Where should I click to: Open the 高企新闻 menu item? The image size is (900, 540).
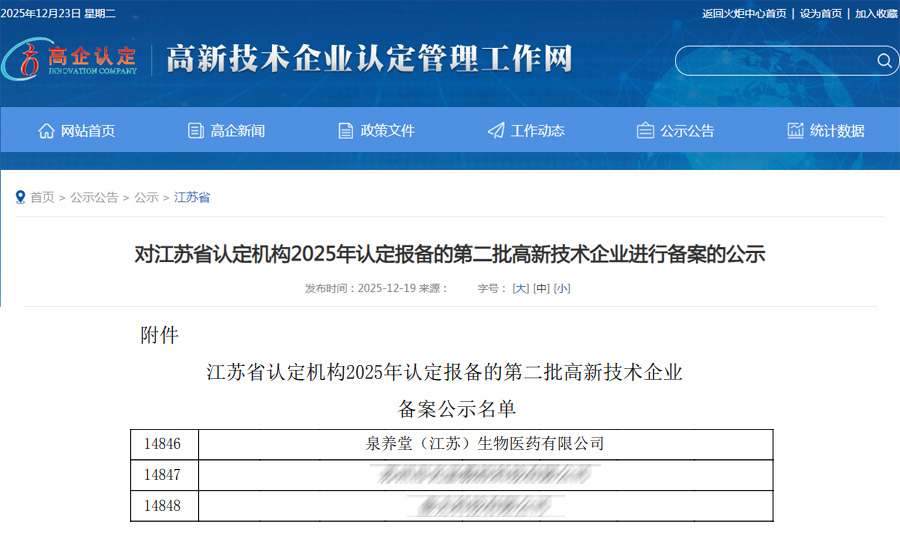237,131
